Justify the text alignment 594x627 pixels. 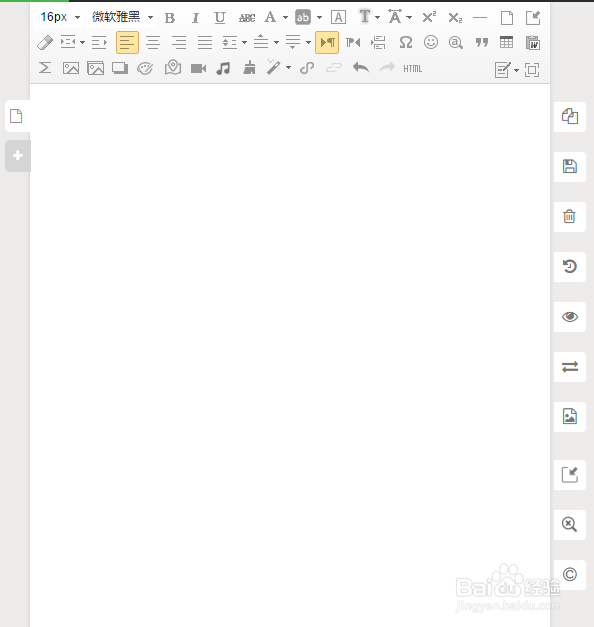point(205,42)
